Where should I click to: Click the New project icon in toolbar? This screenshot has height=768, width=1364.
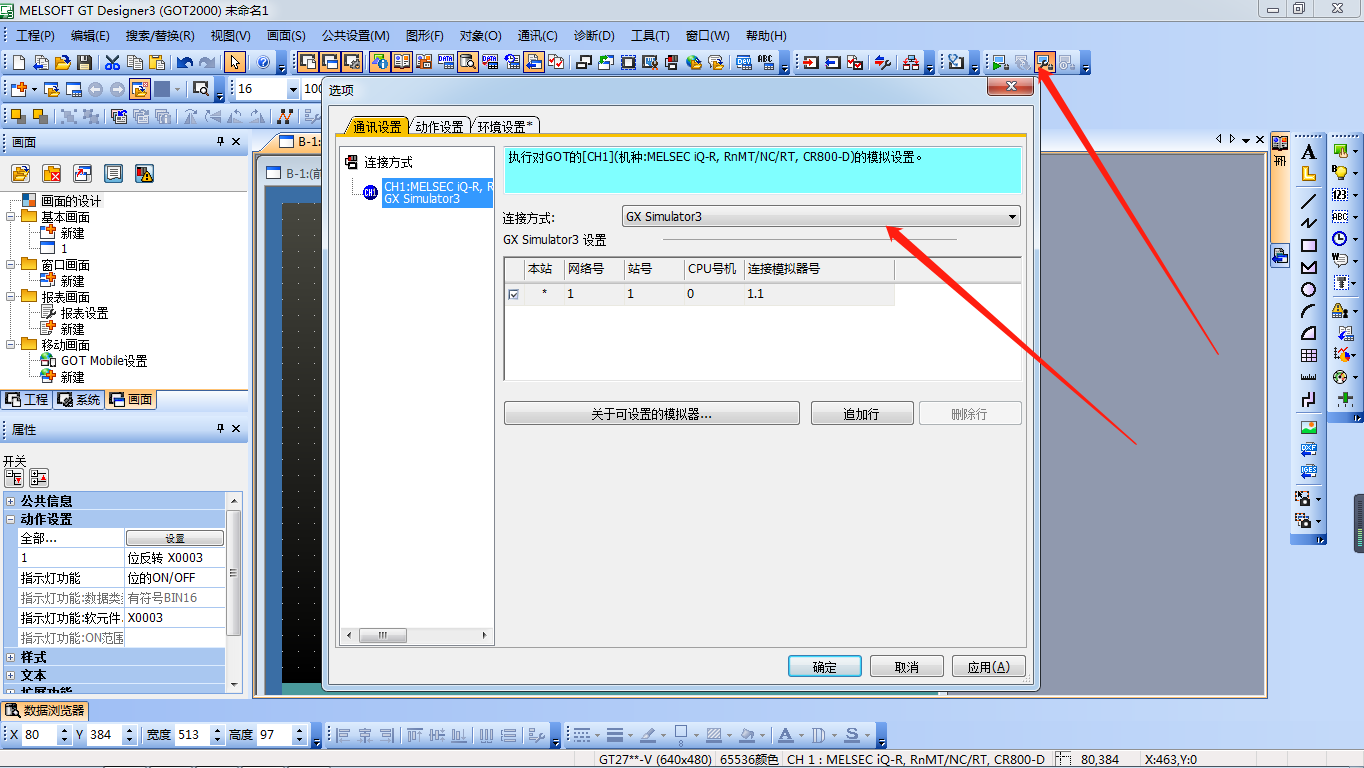[x=19, y=62]
